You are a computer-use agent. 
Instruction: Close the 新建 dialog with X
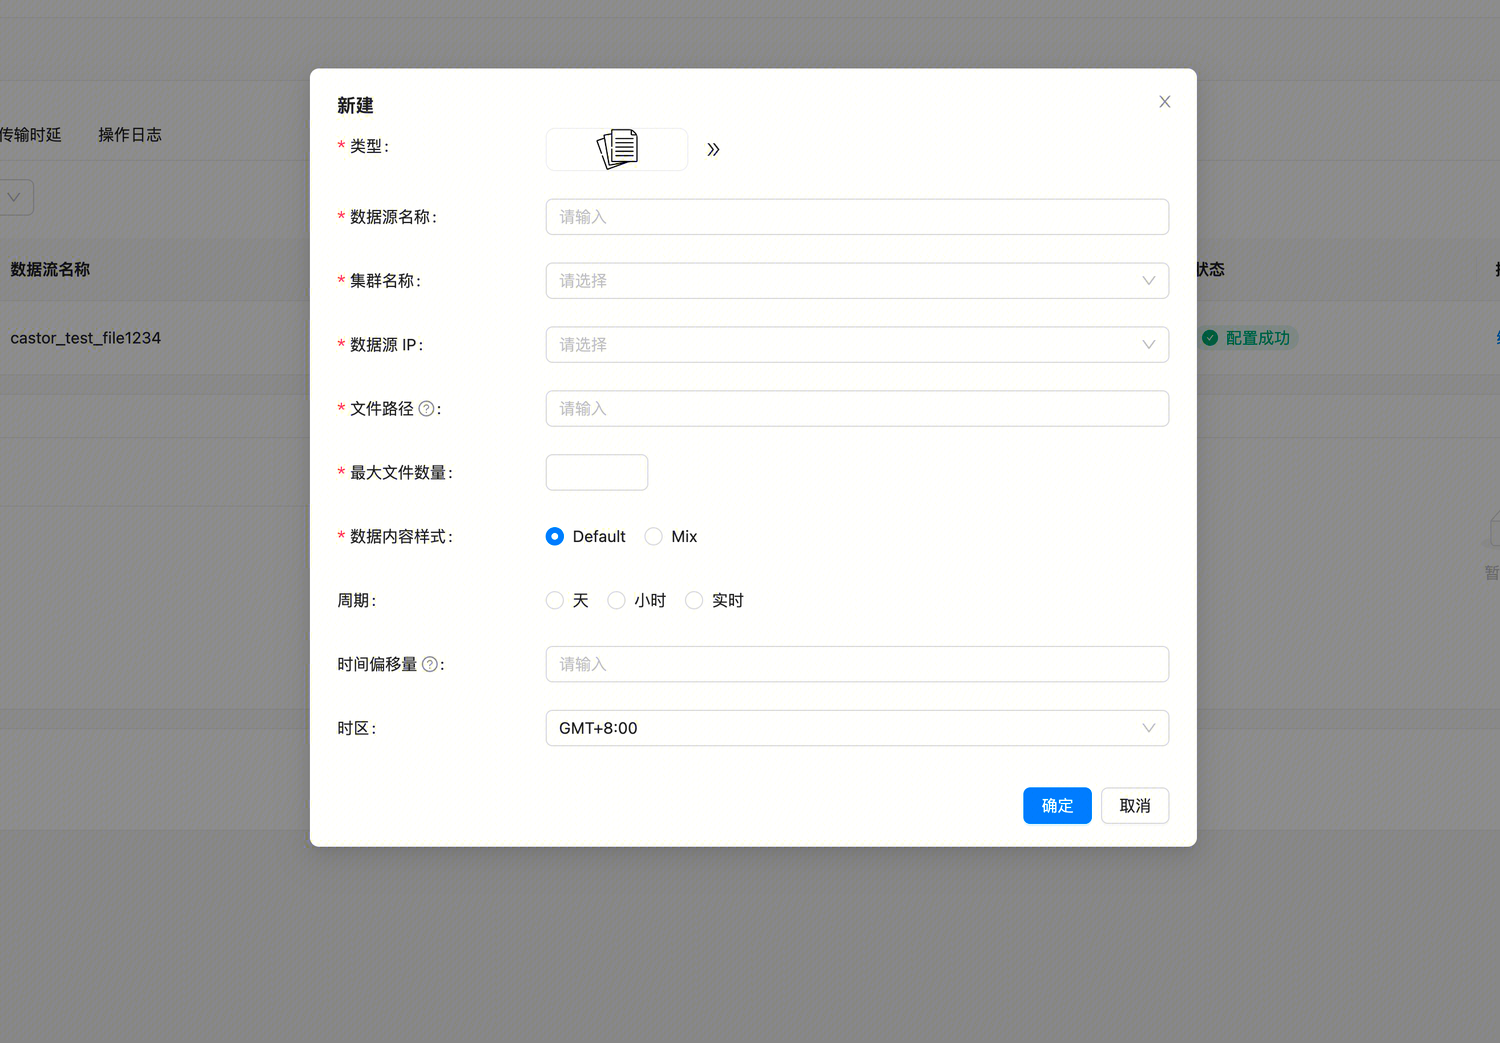[1164, 102]
